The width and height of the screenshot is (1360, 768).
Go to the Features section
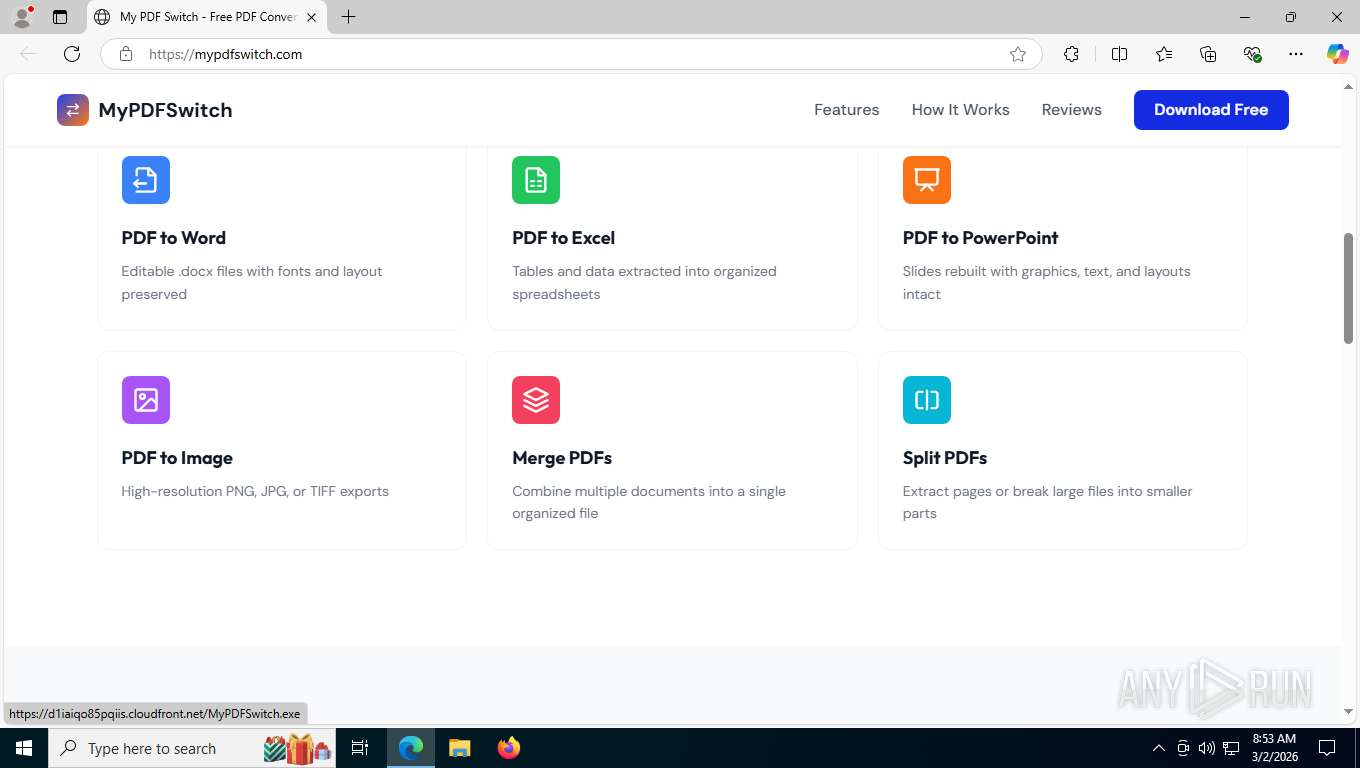coord(847,110)
